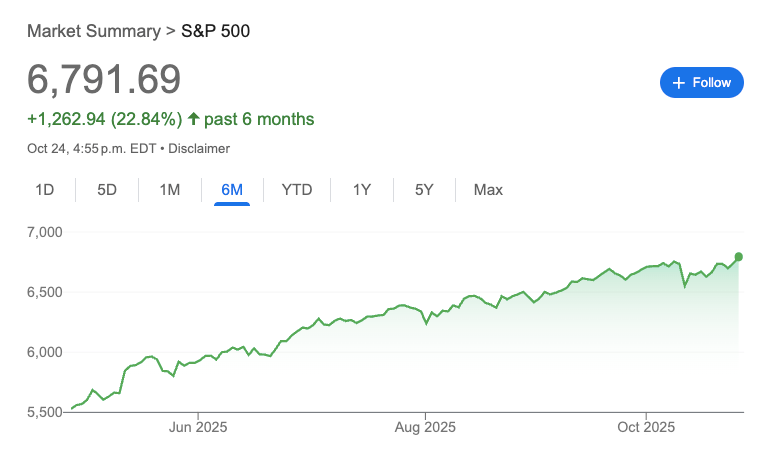Open the YTD range tab

pyautogui.click(x=297, y=190)
